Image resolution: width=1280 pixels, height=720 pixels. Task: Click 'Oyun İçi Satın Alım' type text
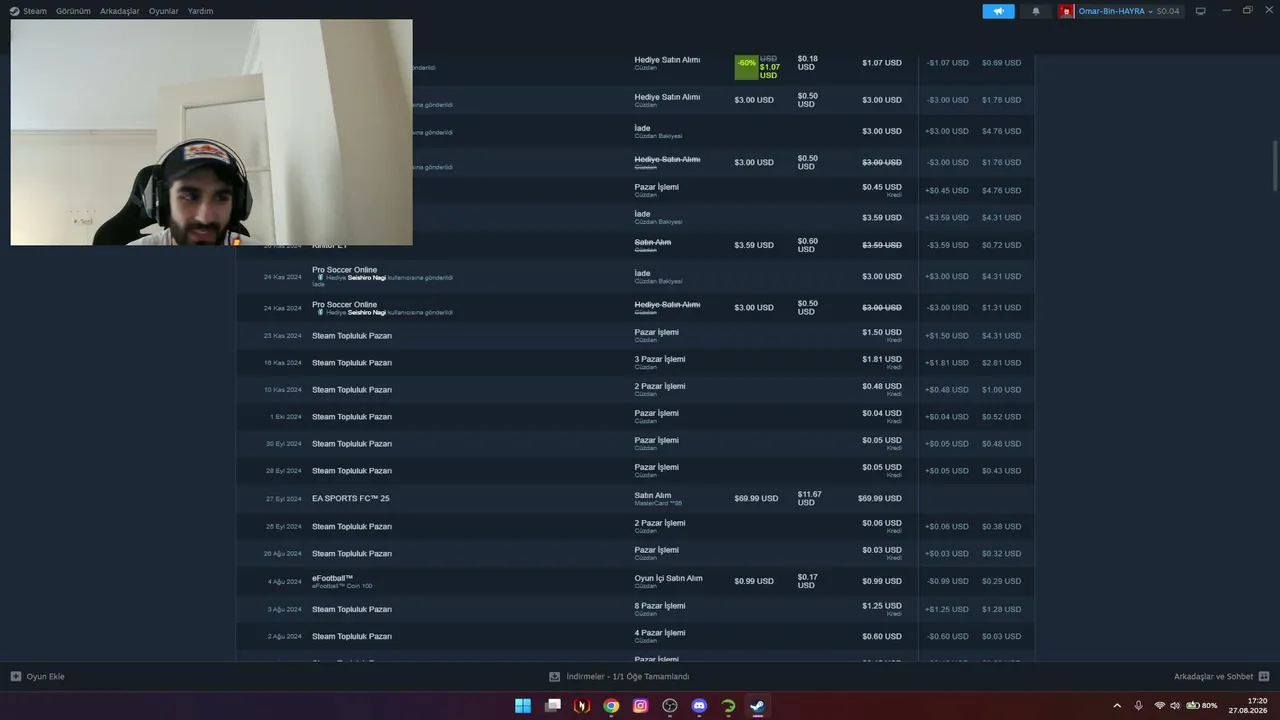tap(668, 578)
